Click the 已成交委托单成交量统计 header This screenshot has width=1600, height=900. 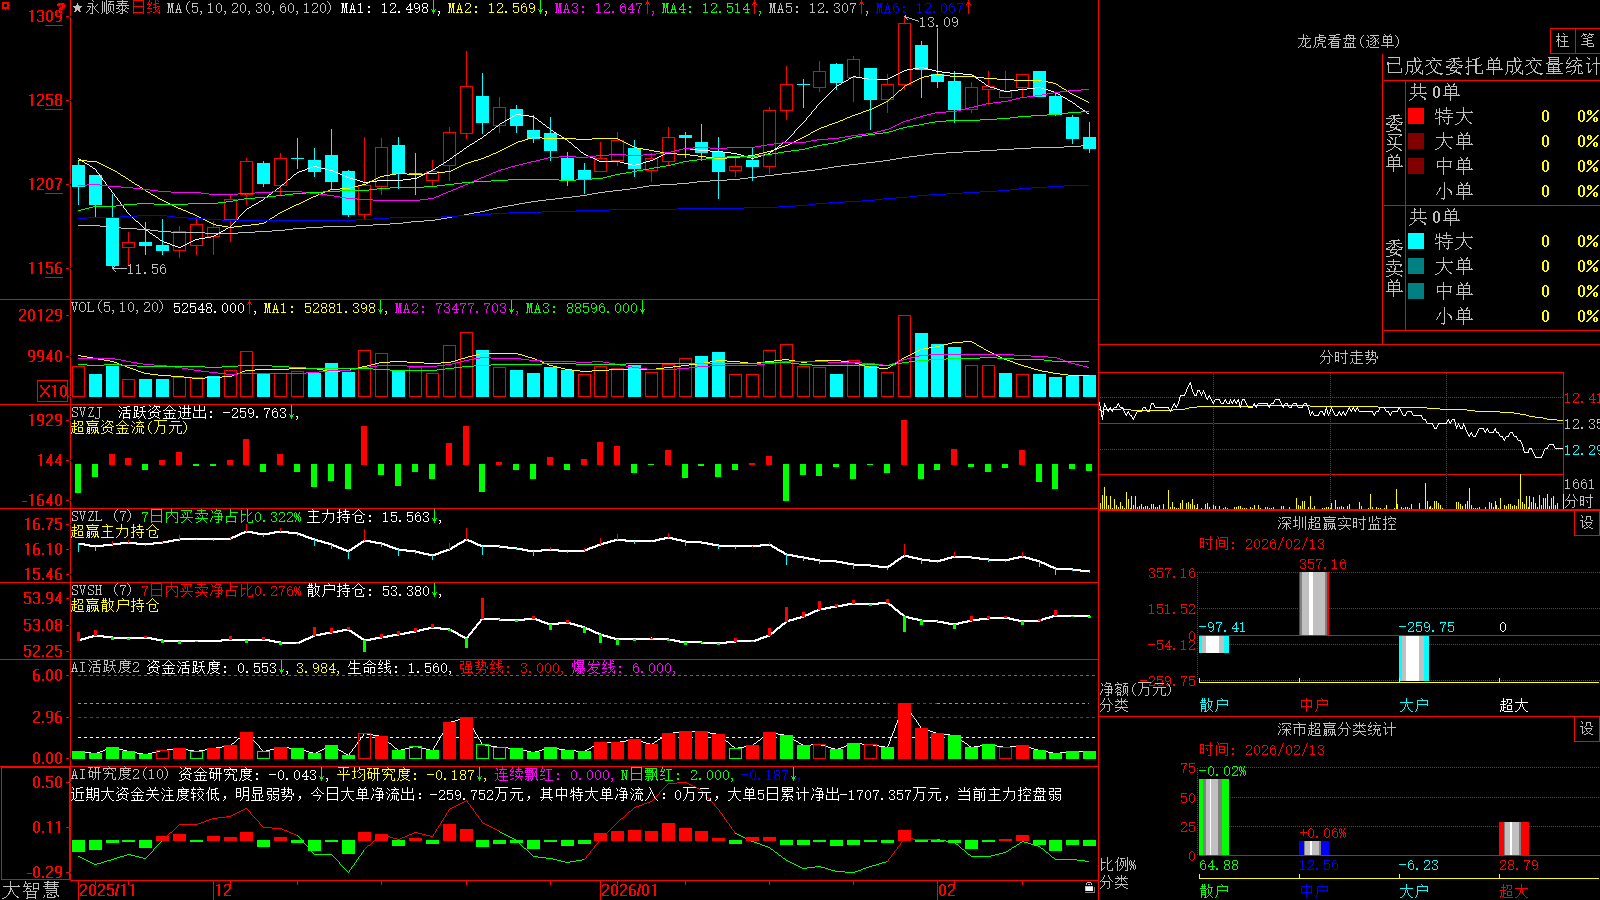[1492, 66]
